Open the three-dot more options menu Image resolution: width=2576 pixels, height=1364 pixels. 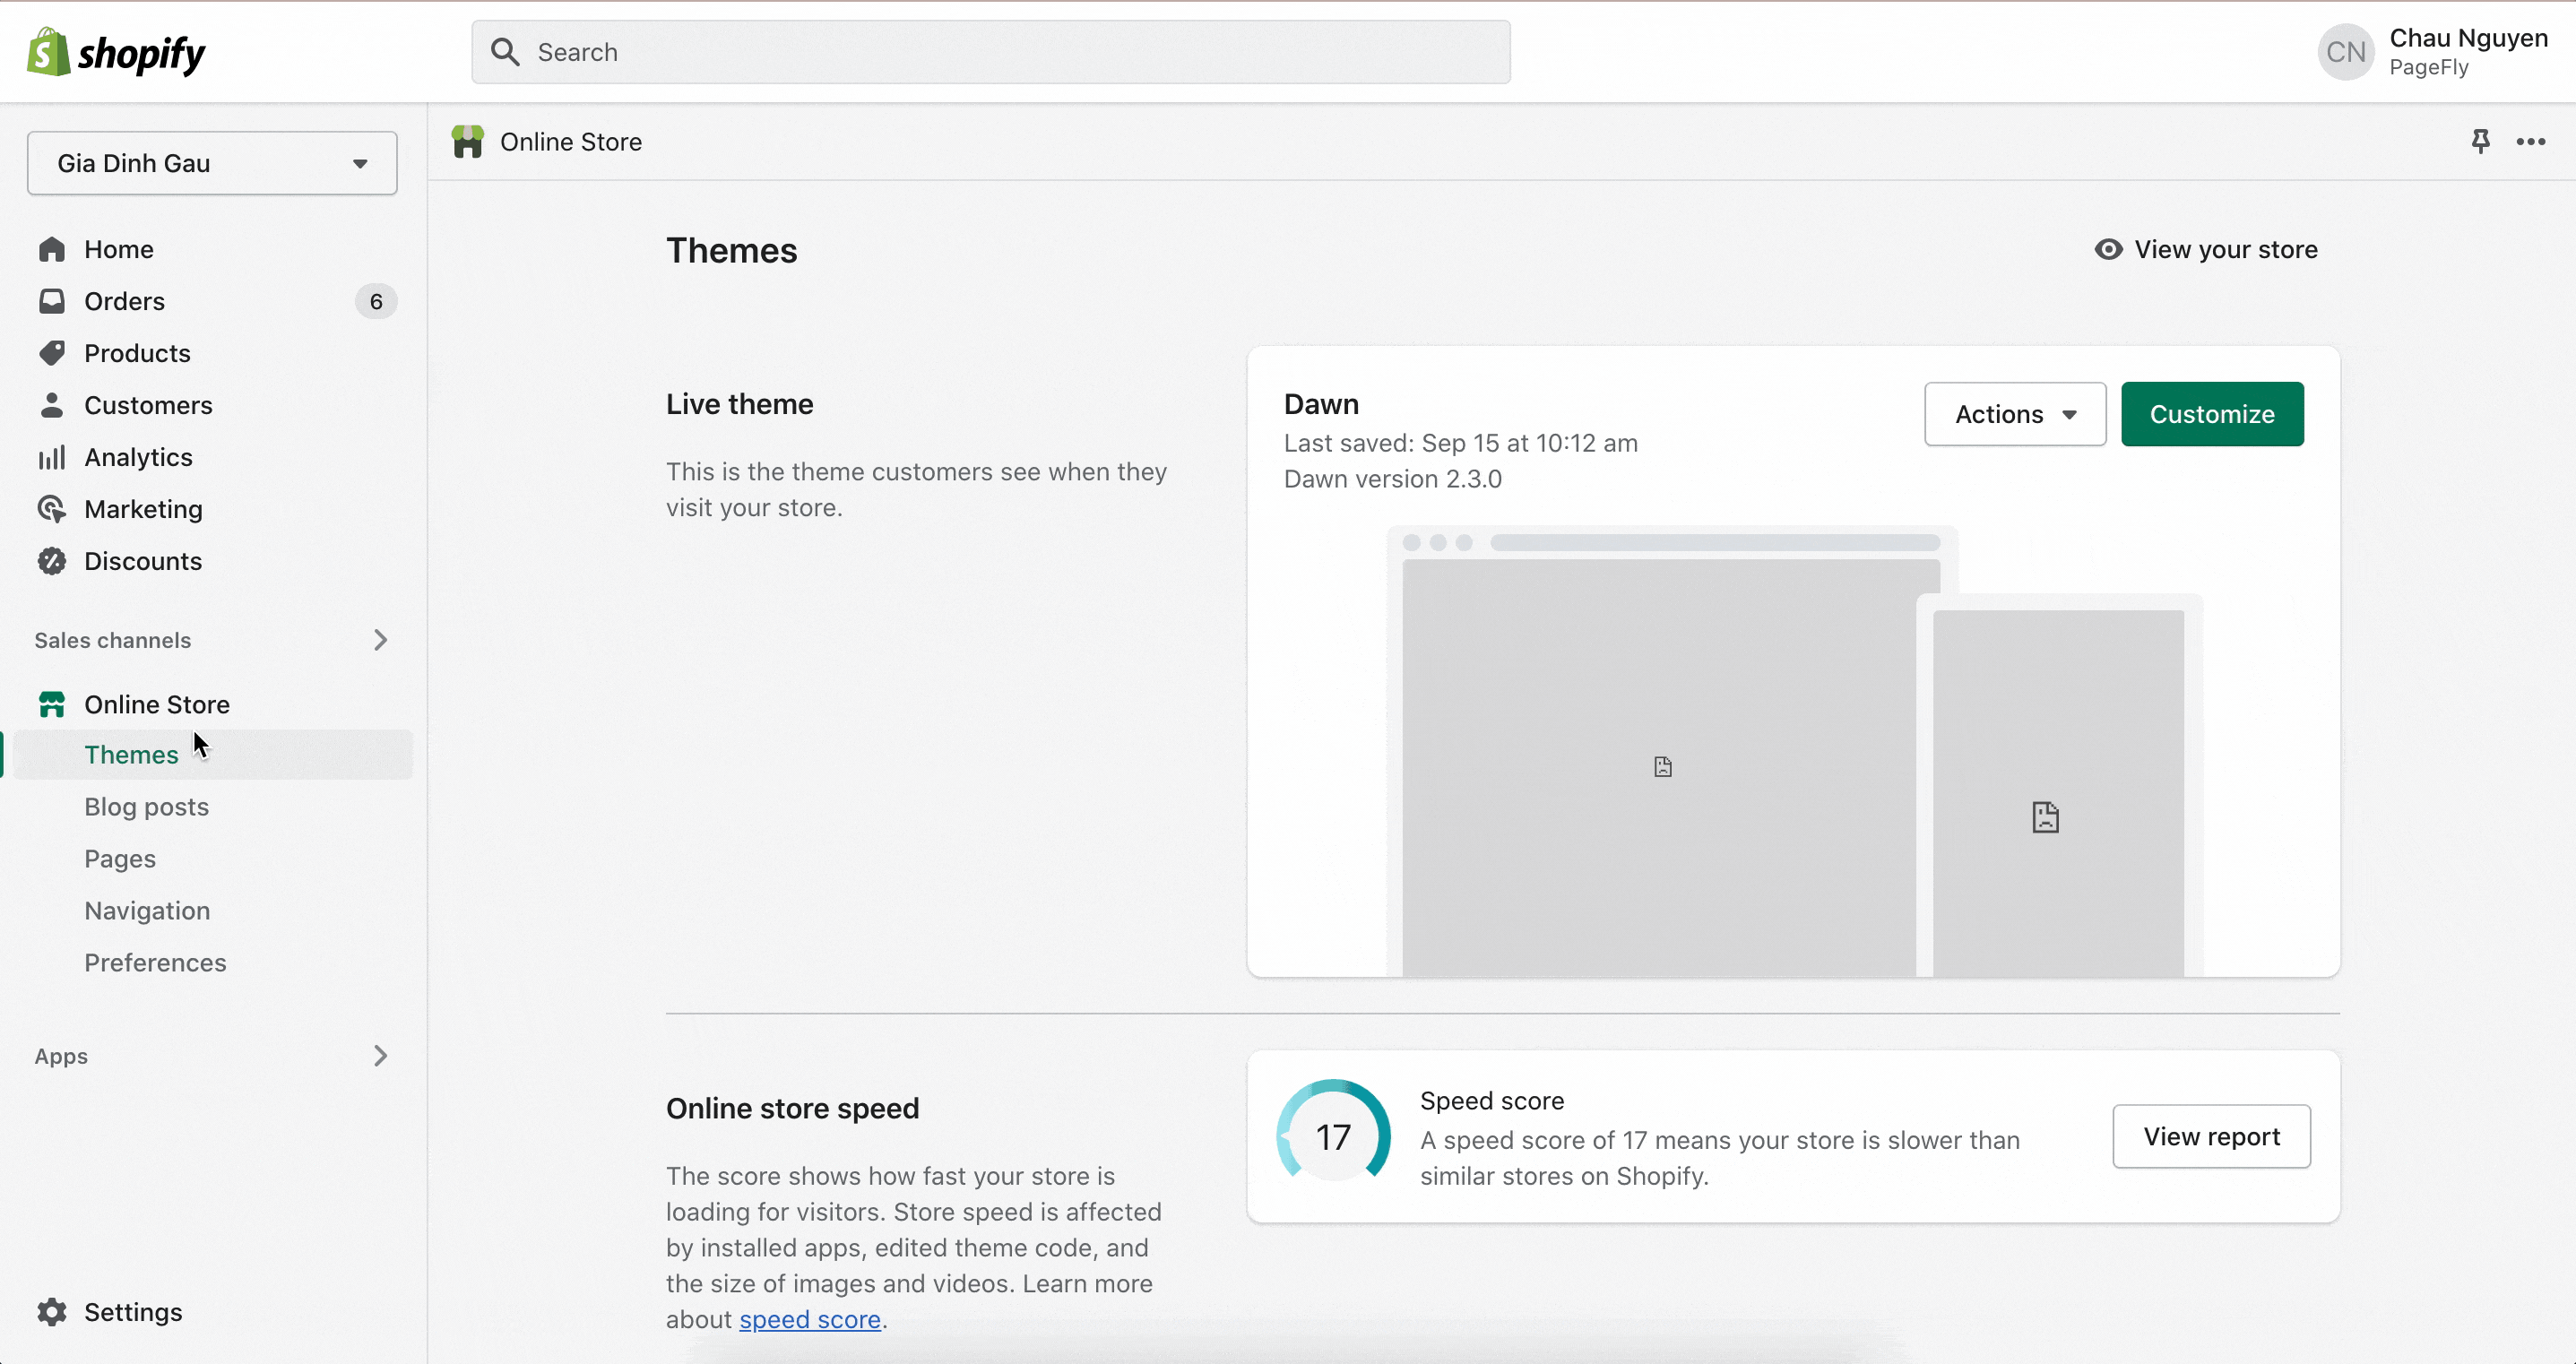click(x=2531, y=142)
